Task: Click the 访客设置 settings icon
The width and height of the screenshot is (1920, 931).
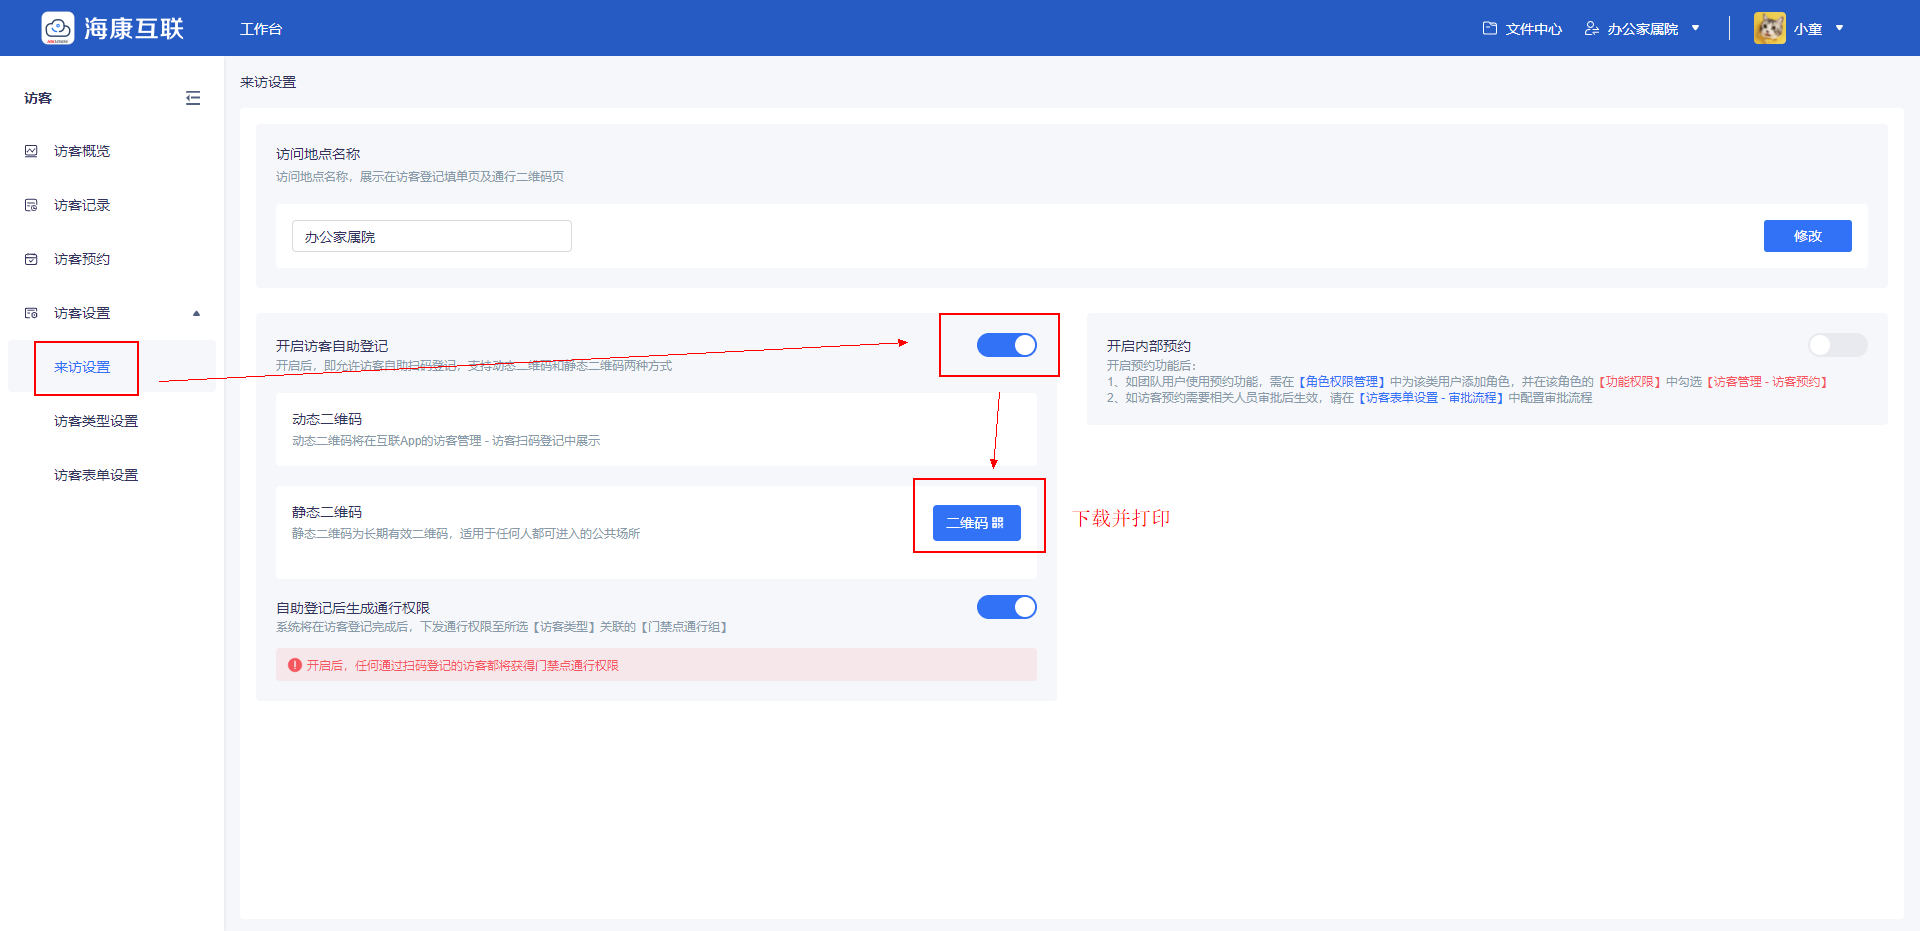Action: 31,313
